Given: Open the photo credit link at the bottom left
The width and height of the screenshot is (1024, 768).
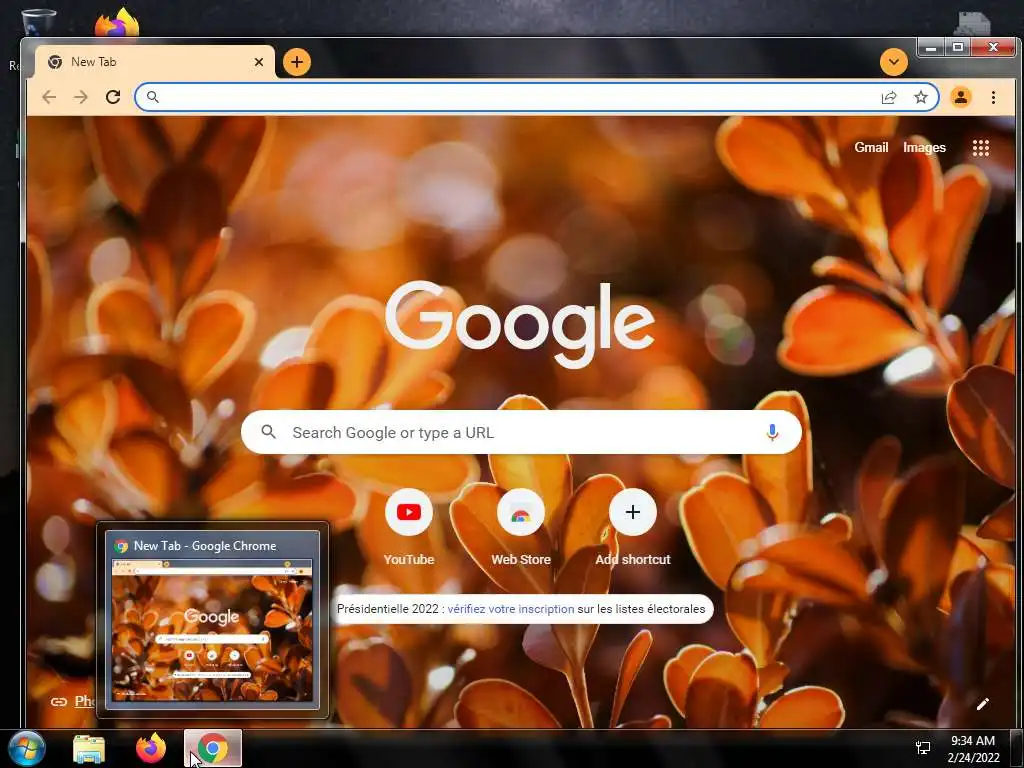Looking at the screenshot, I should coord(84,701).
